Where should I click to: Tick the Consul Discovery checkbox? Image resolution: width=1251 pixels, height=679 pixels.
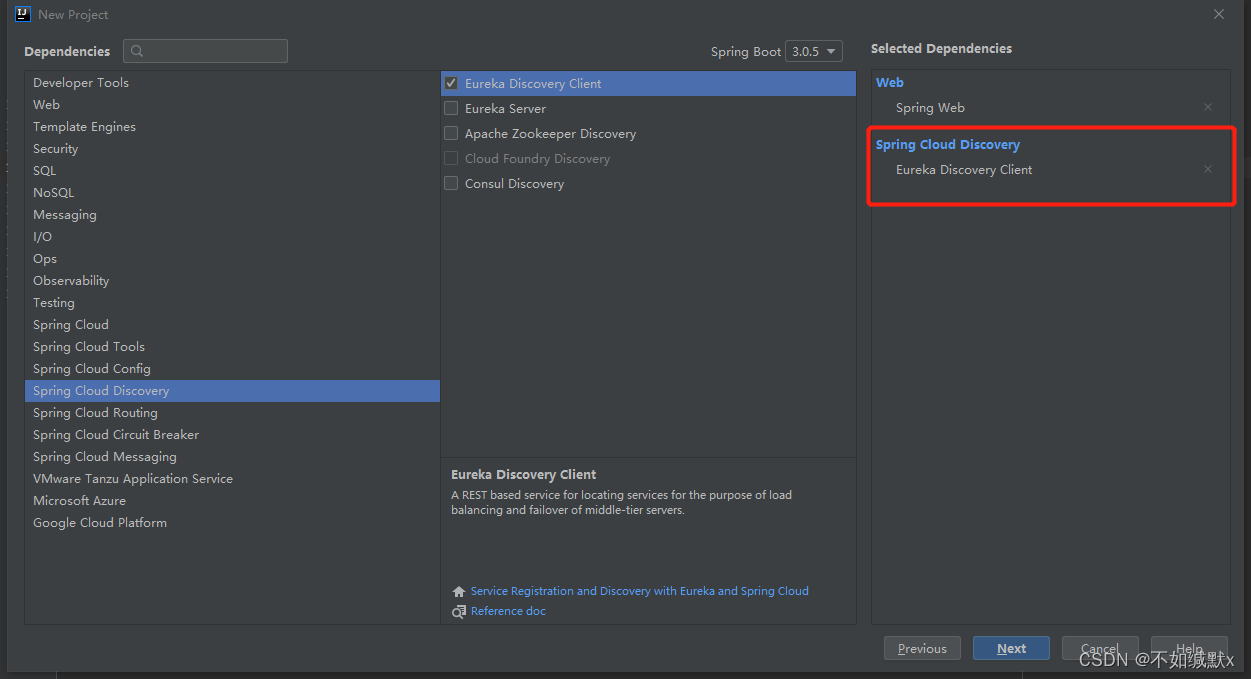(x=451, y=183)
